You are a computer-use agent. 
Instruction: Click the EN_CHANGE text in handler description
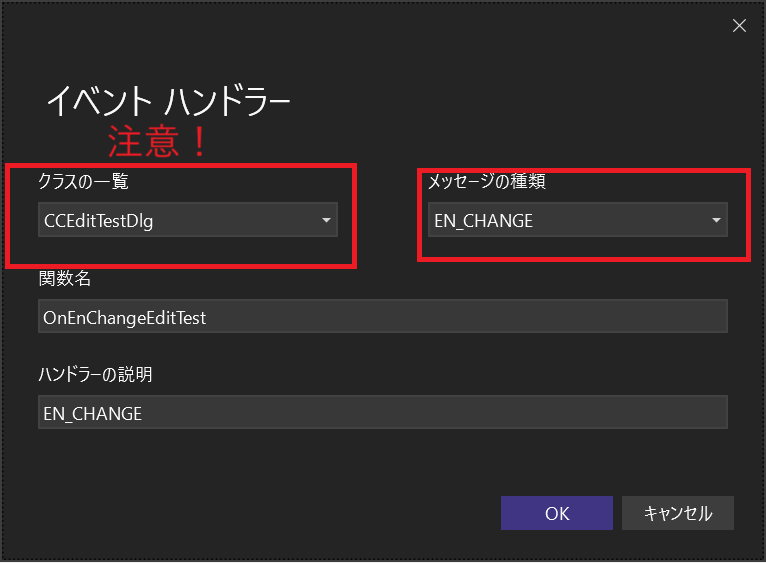click(93, 413)
